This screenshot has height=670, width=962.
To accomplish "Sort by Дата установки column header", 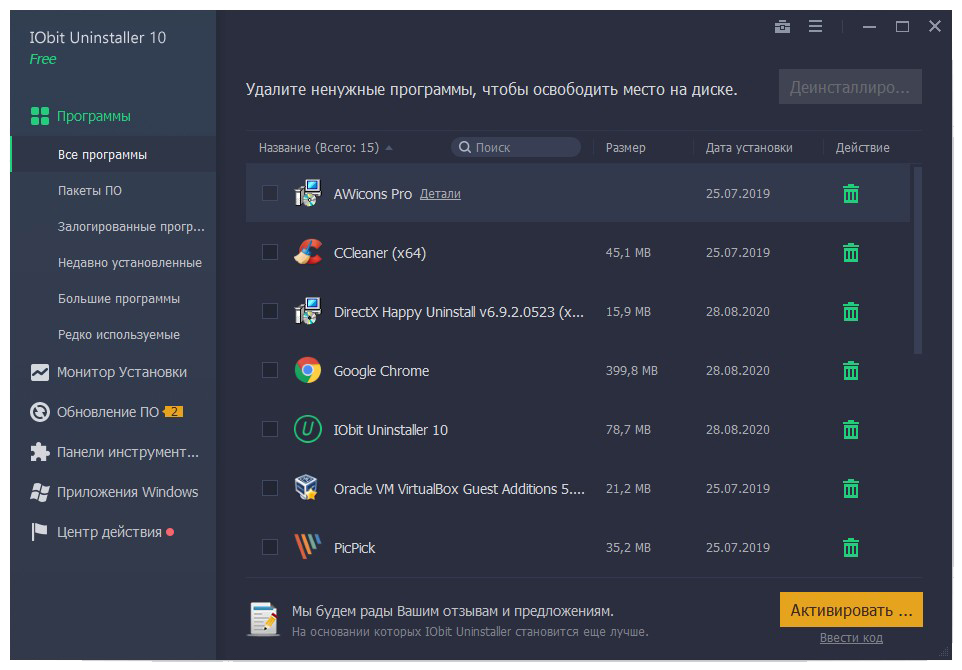I will tap(748, 148).
